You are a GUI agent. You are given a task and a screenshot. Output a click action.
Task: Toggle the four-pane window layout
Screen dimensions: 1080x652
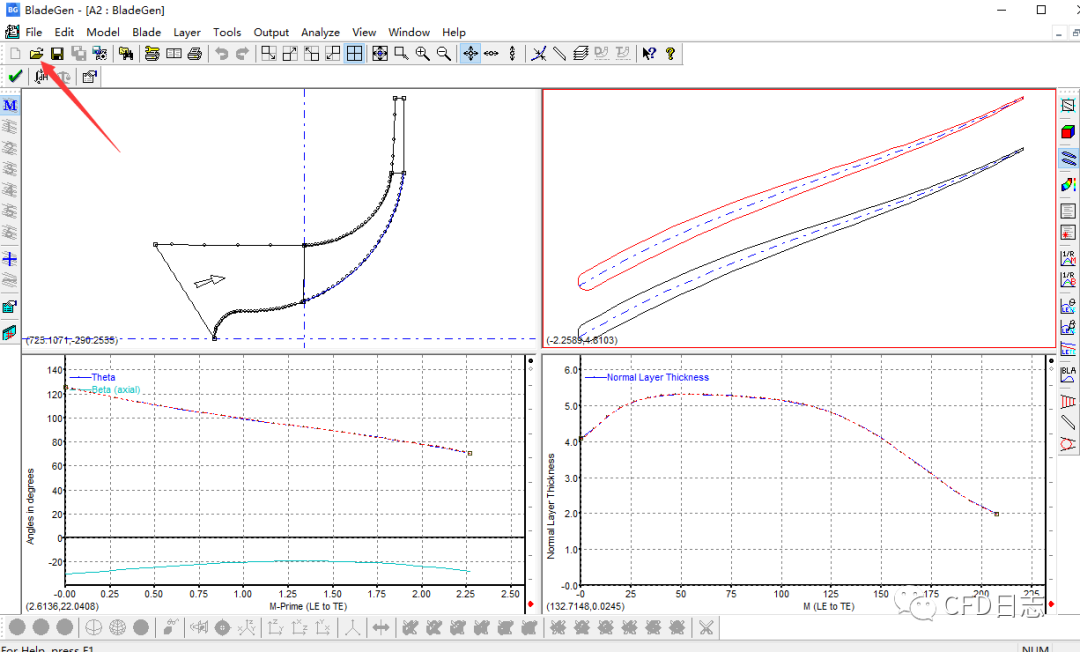pos(355,53)
